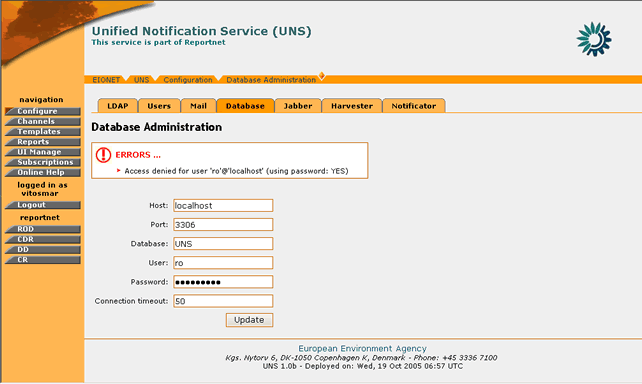Click the red error exclamation icon
642x384 pixels.
[x=103, y=155]
